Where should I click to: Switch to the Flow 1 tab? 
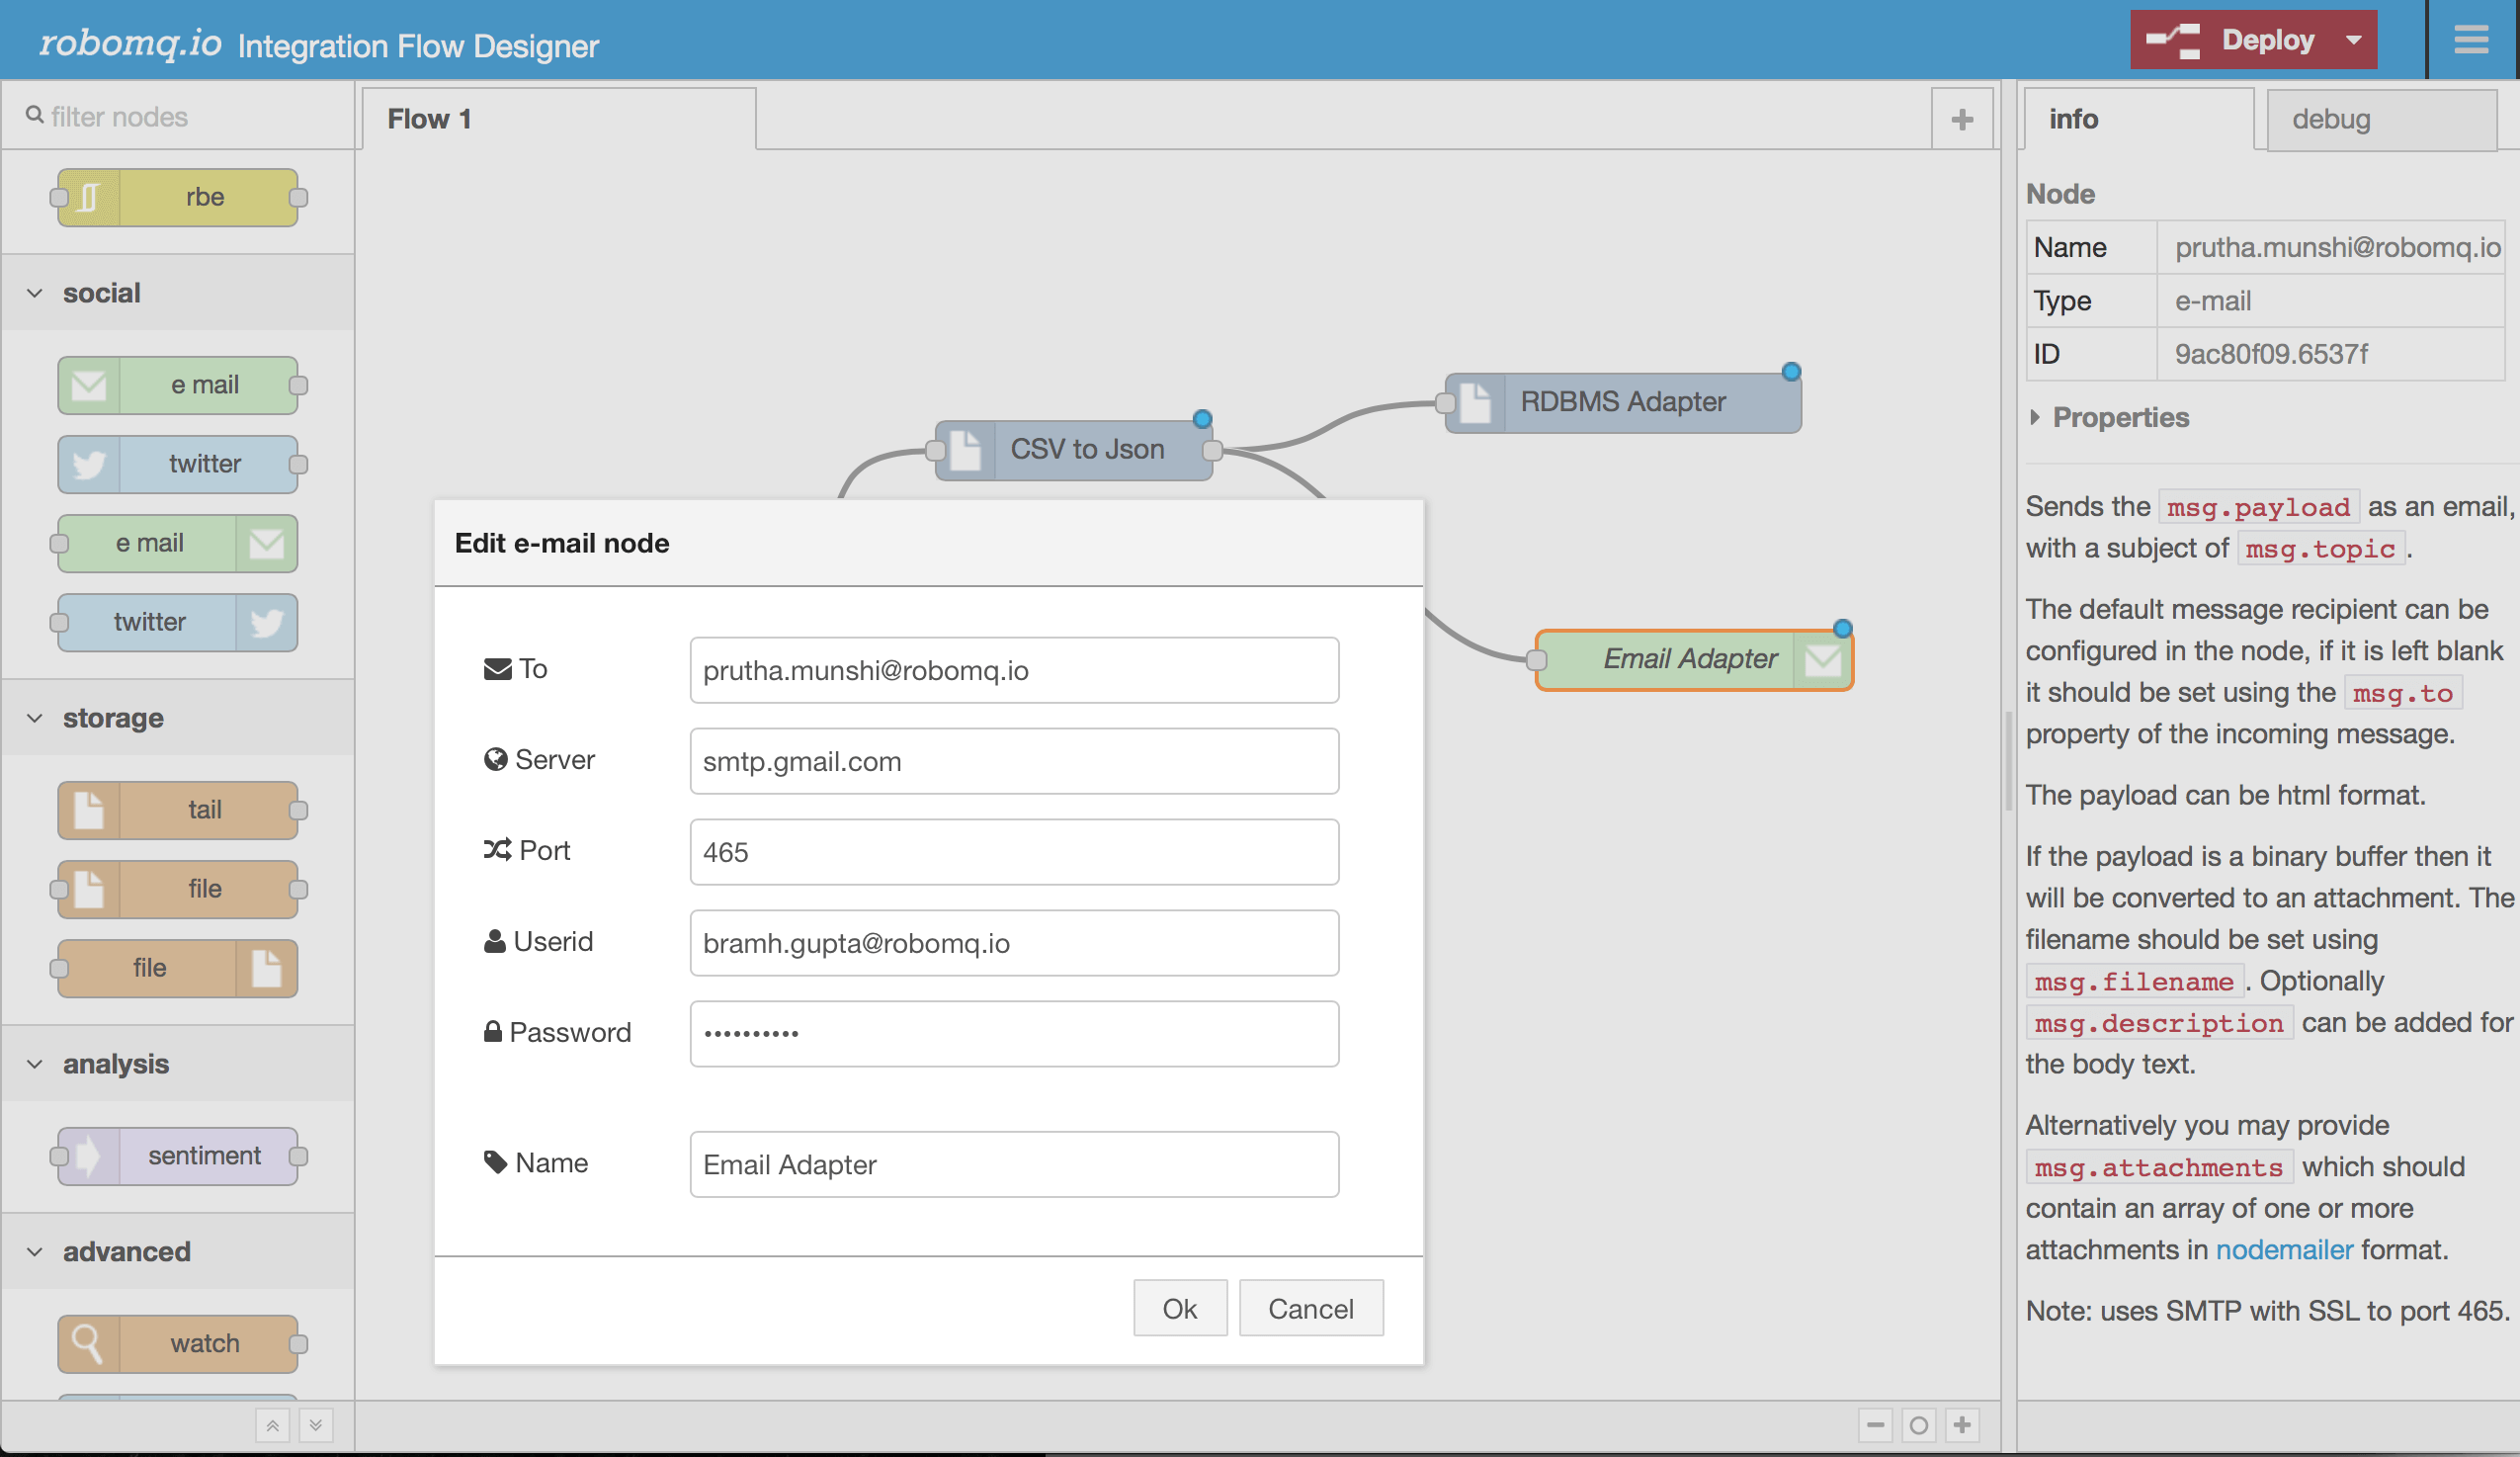[x=559, y=119]
